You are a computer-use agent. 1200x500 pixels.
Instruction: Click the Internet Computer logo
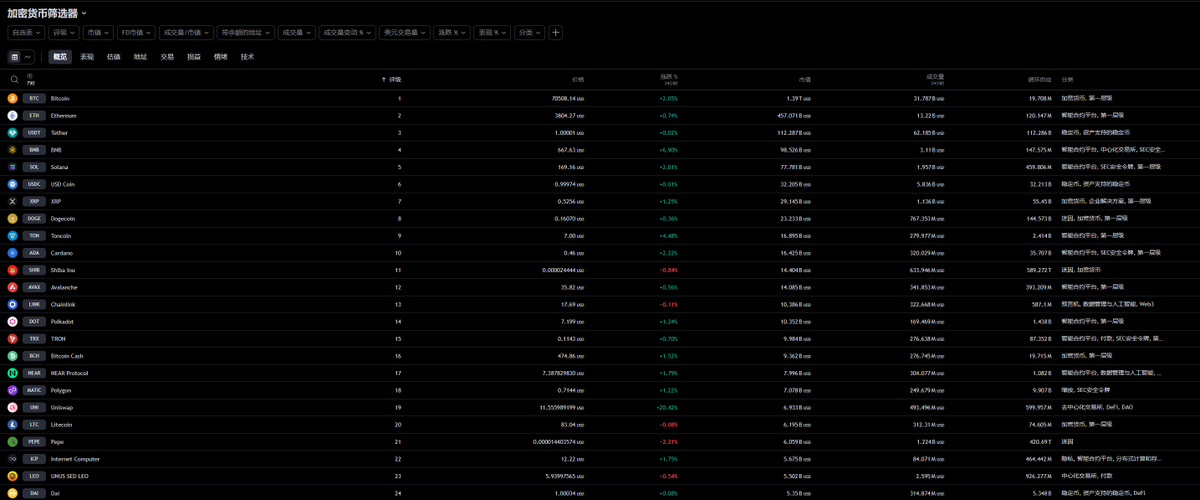pos(13,458)
